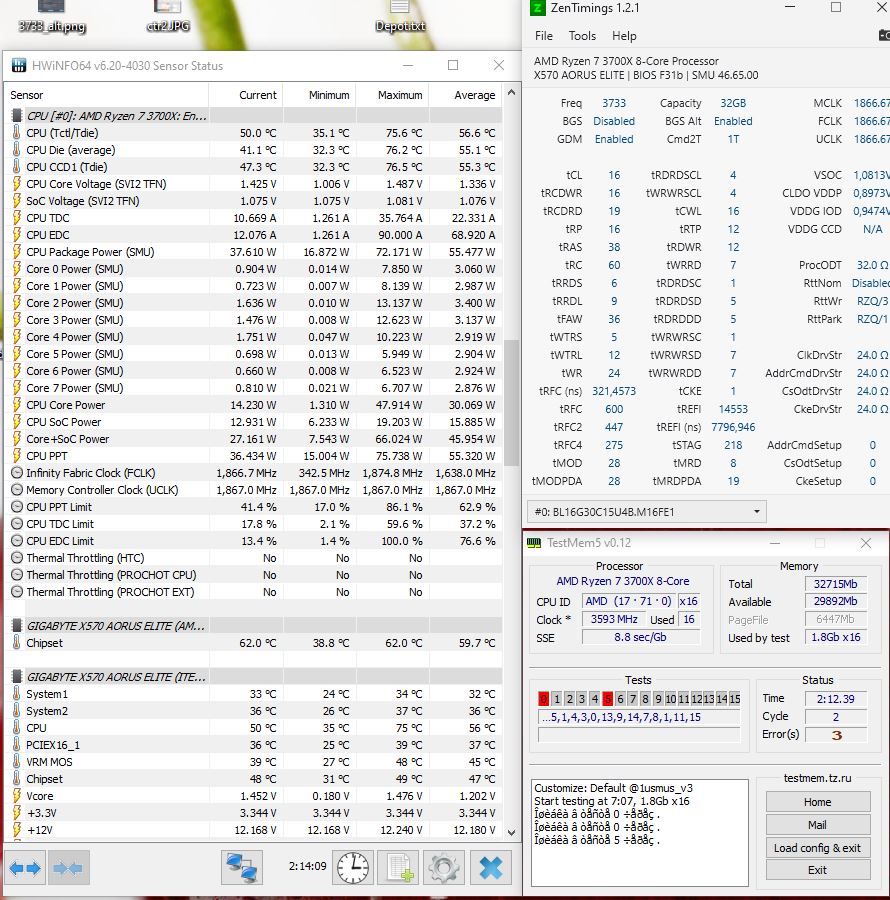The width and height of the screenshot is (890, 900).
Task: Click thermometer icon of CPU (Tctl/Tdie) row
Action: tap(17, 133)
